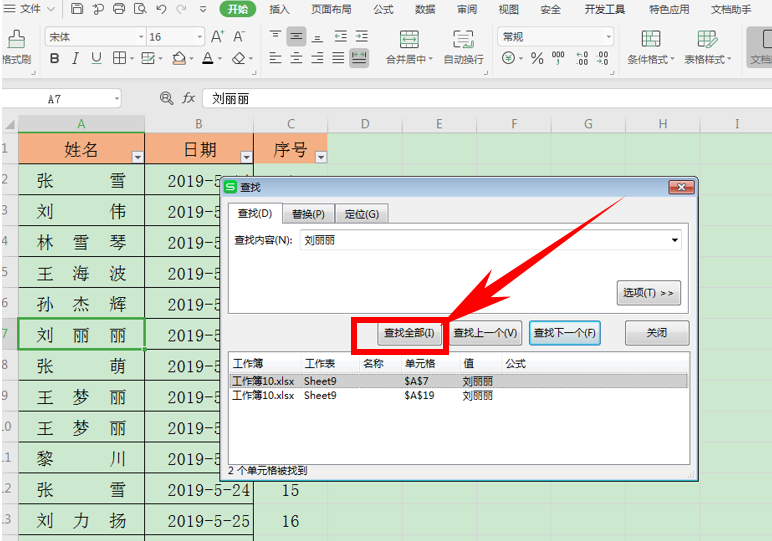Center text horizontally
This screenshot has width=772, height=541.
pyautogui.click(x=296, y=59)
